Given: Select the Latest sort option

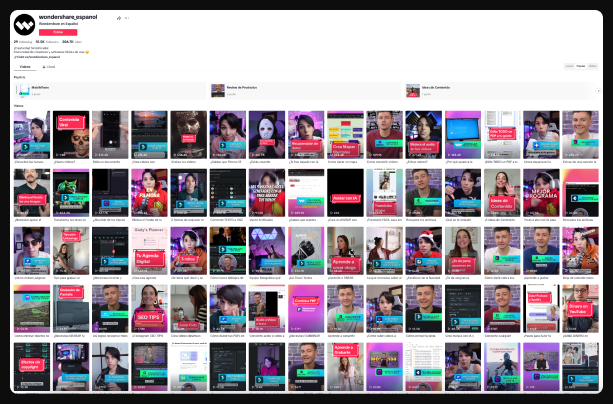Looking at the screenshot, I should (568, 66).
